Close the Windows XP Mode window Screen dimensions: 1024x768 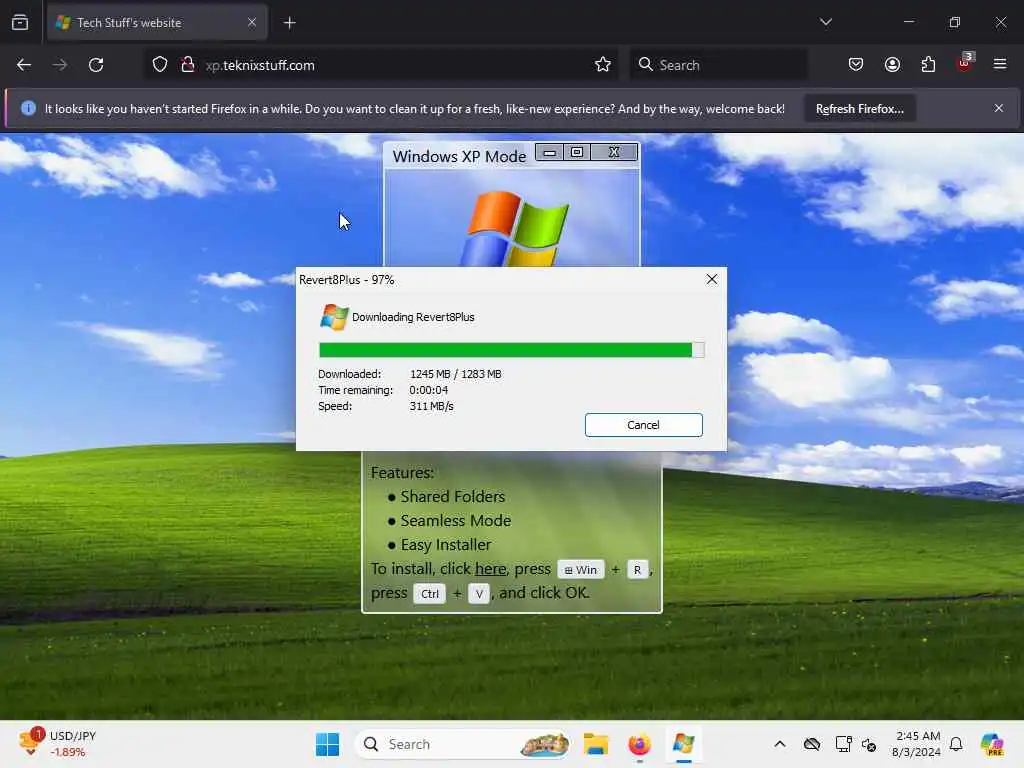click(614, 153)
